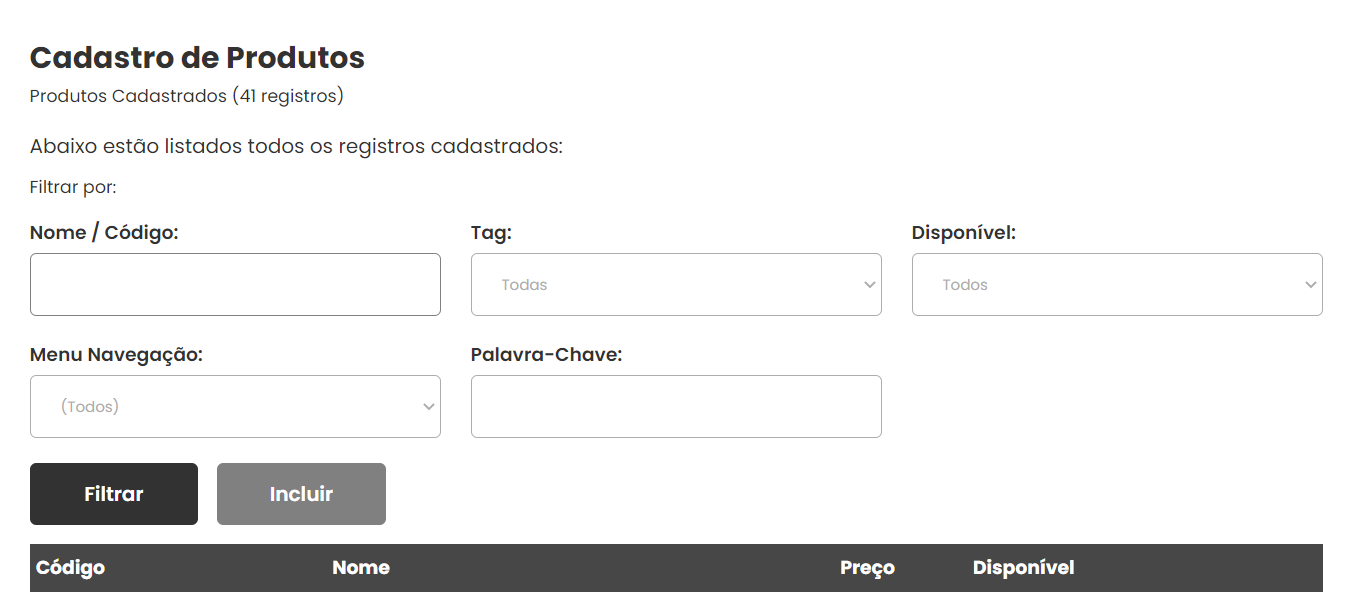Open the Tag dropdown showing Todas

(676, 285)
